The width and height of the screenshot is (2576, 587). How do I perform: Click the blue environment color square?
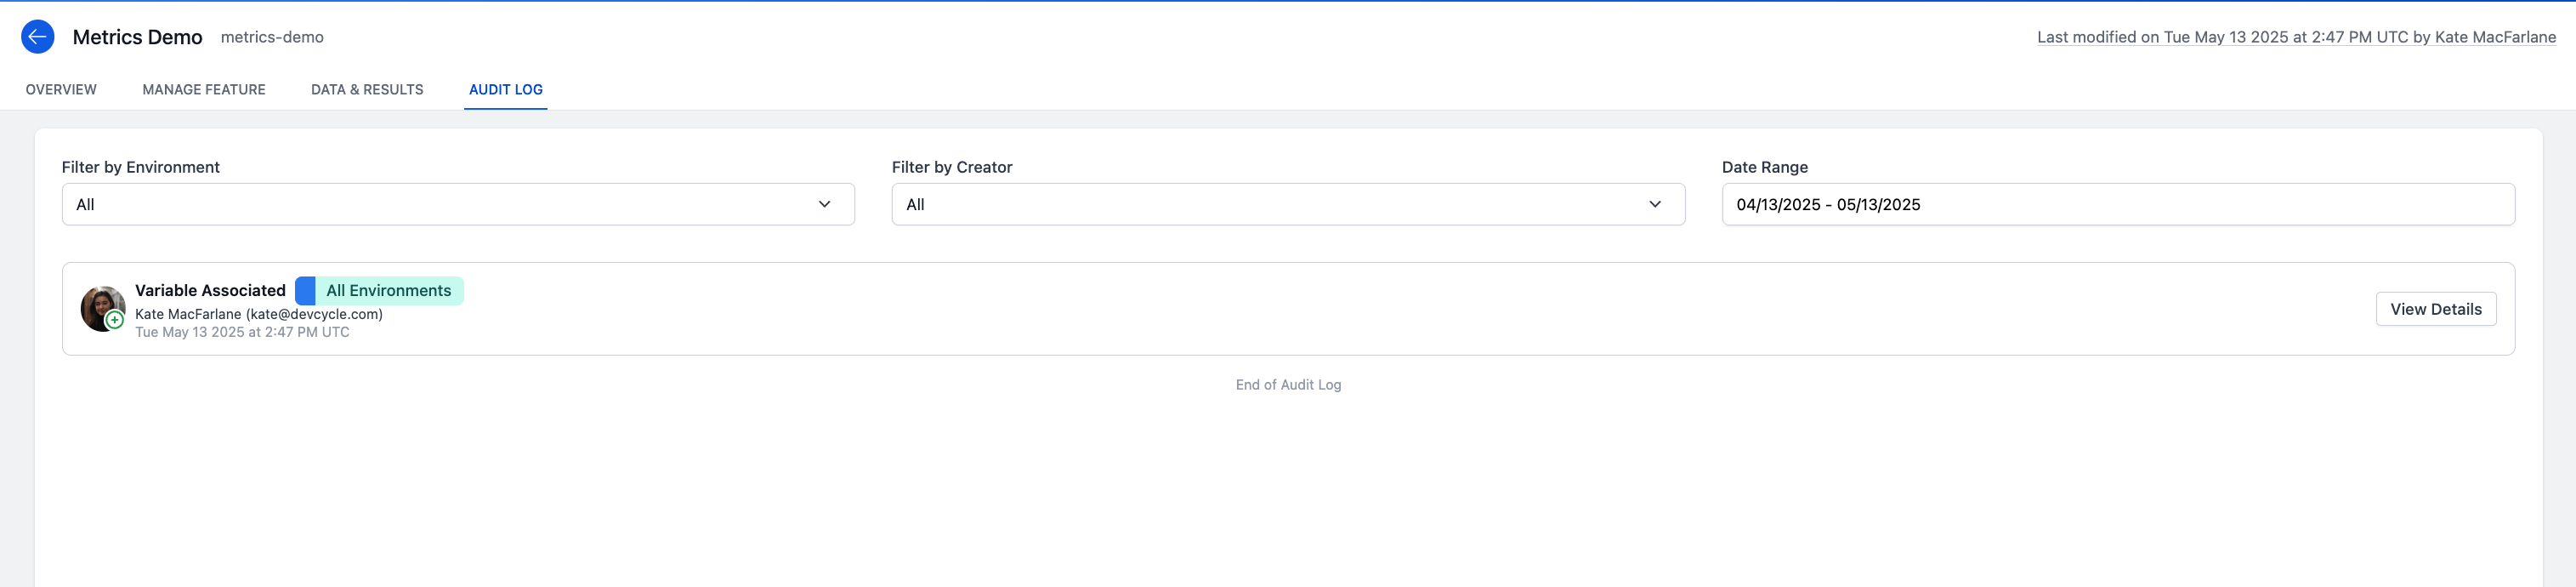click(x=305, y=291)
